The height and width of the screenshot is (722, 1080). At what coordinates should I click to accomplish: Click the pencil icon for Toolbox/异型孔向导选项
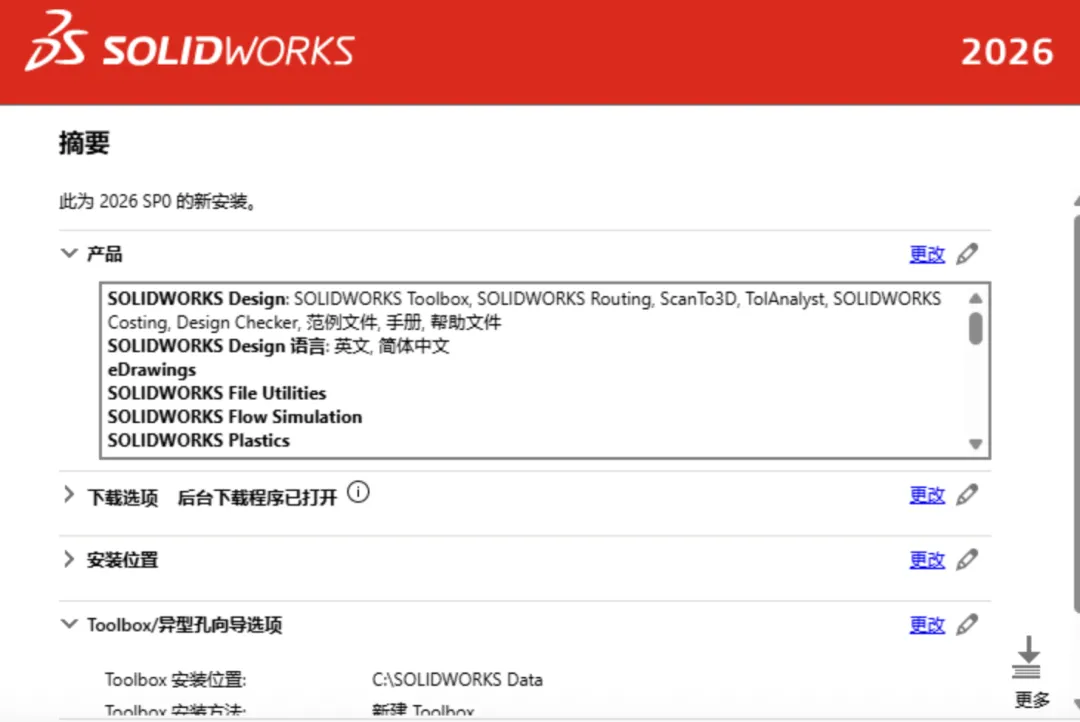tap(967, 624)
